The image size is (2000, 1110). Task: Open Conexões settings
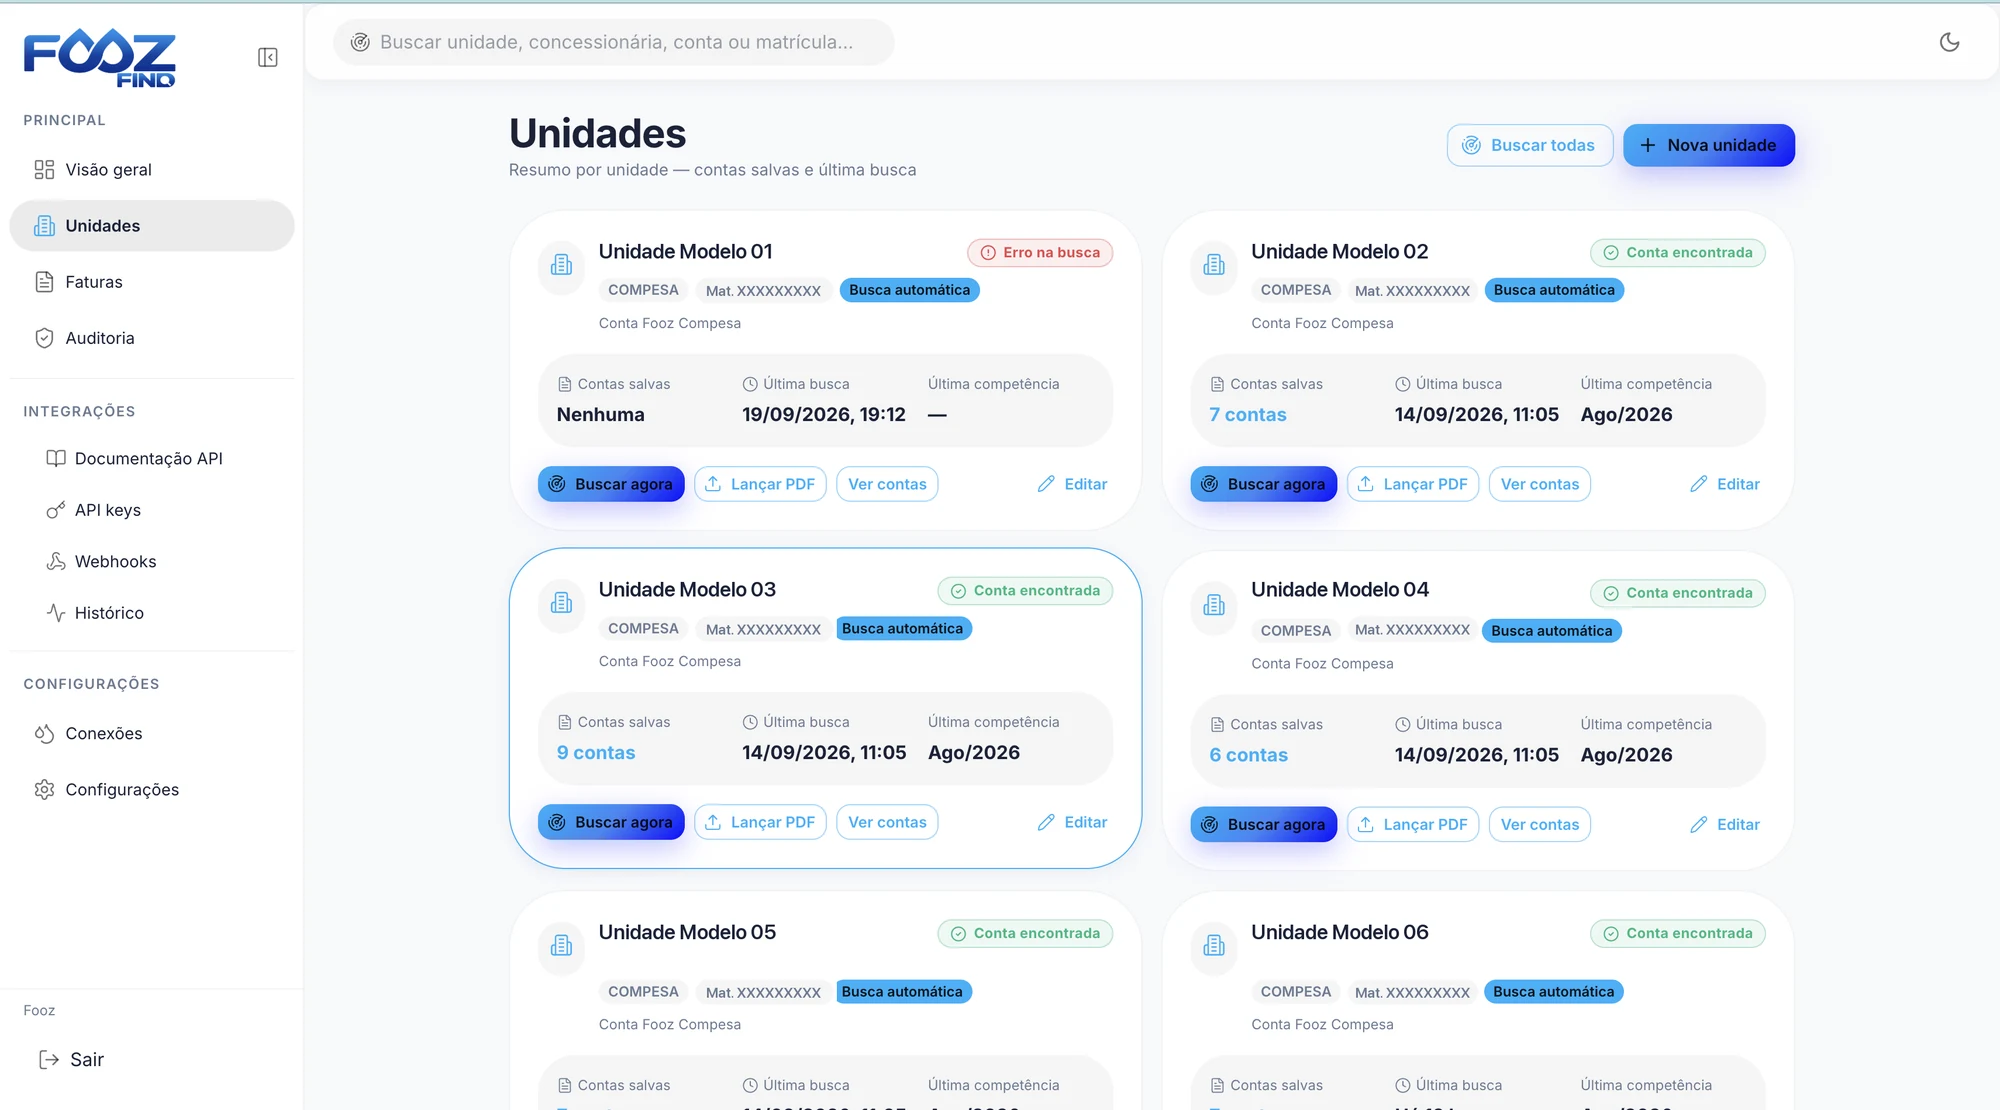pyautogui.click(x=152, y=734)
